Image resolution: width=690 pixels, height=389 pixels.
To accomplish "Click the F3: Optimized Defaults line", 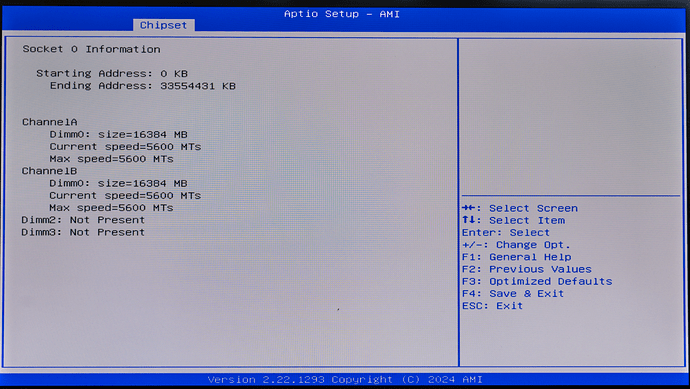I will click(537, 282).
